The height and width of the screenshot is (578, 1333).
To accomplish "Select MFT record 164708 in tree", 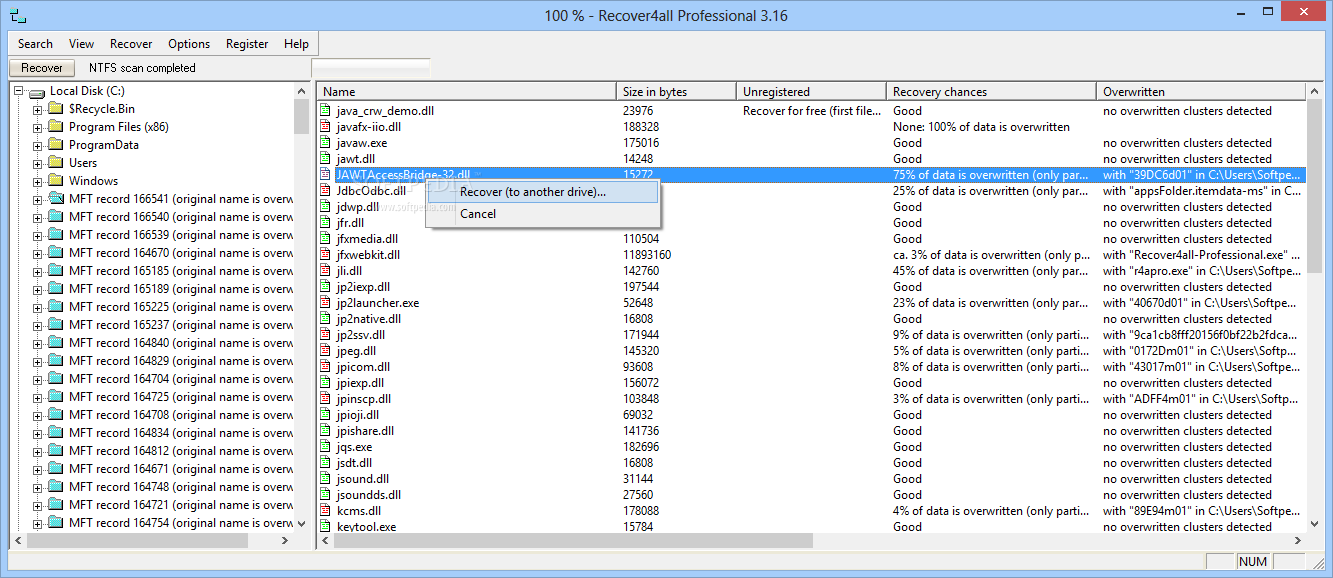I will tap(181, 415).
